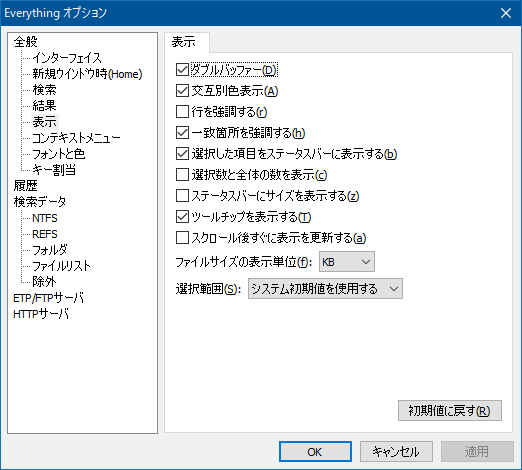The image size is (522, 470).
Task: Select インターフェイス in the options tree
Action: pyautogui.click(x=67, y=58)
